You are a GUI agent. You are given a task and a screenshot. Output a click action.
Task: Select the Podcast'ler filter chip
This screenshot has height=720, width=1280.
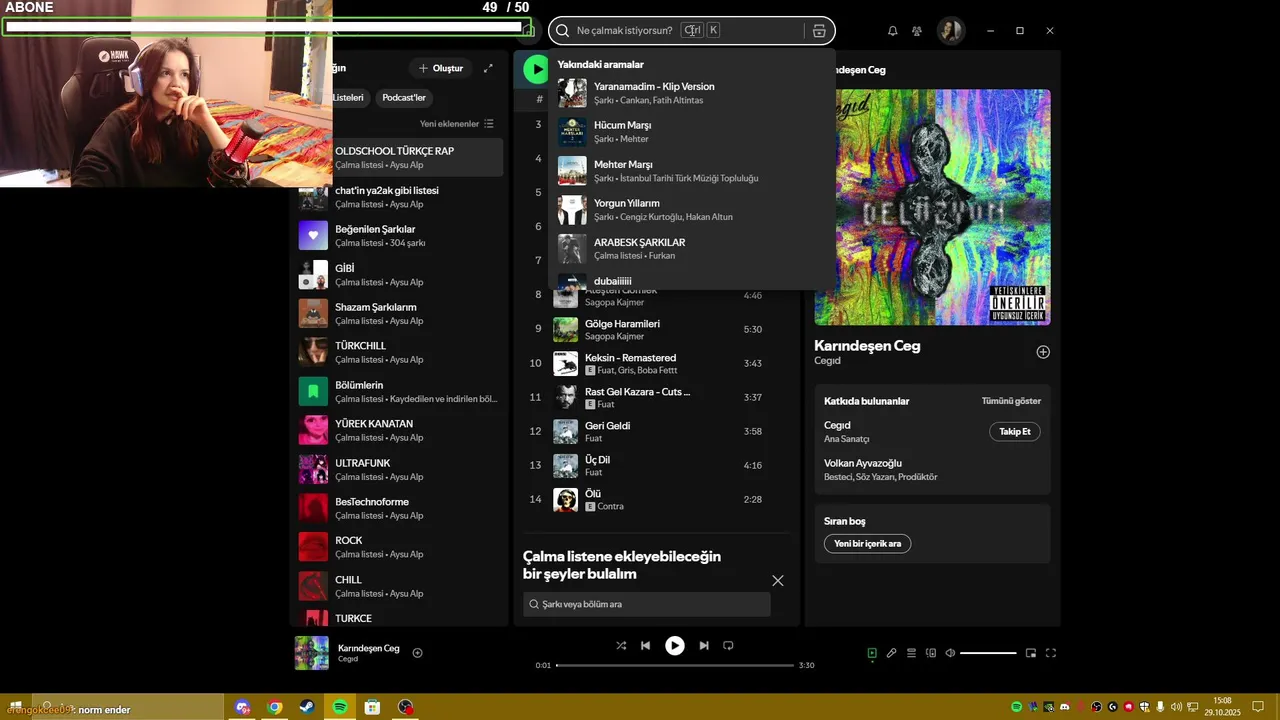(404, 98)
